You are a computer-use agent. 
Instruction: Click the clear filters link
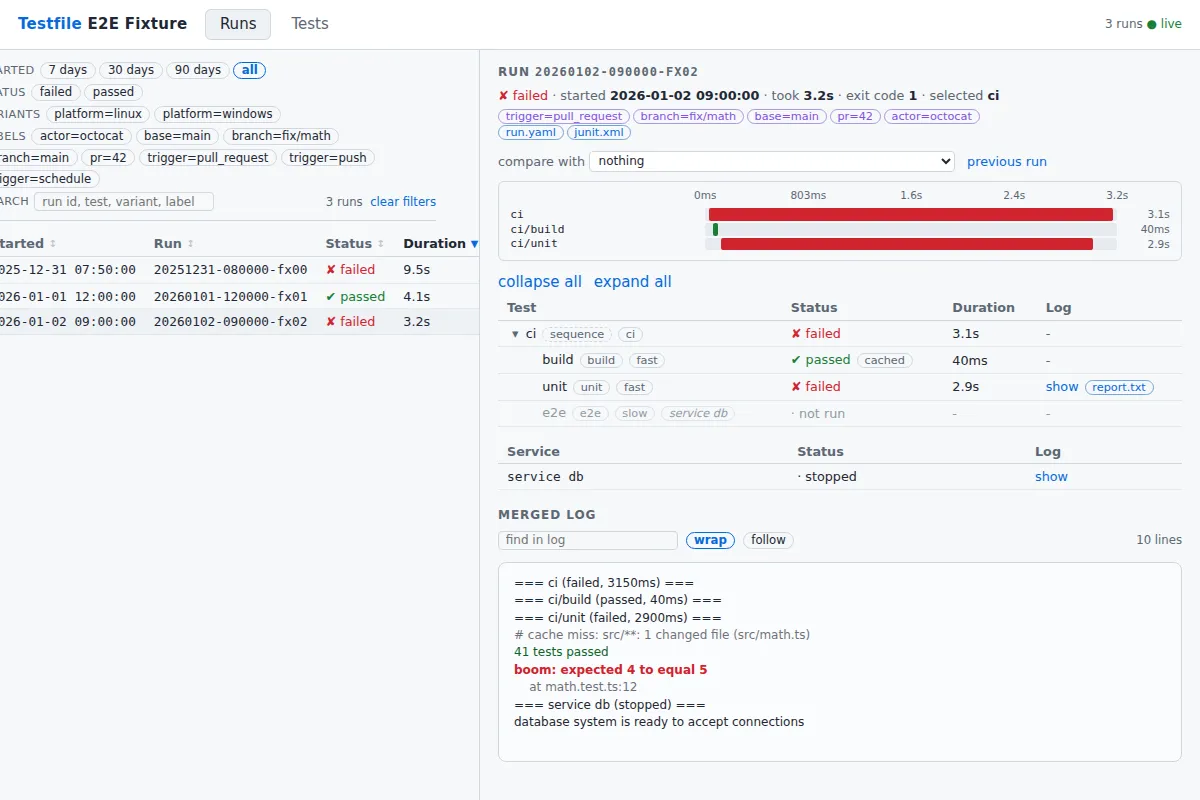click(x=403, y=202)
